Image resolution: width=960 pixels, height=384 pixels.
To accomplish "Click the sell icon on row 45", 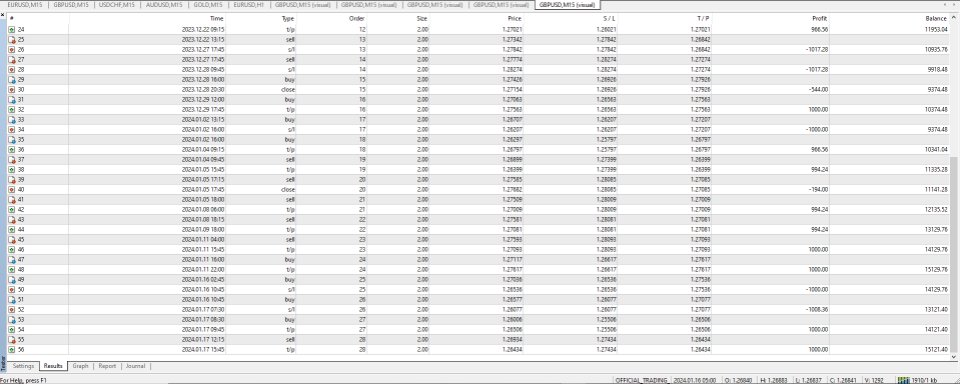I will point(12,239).
